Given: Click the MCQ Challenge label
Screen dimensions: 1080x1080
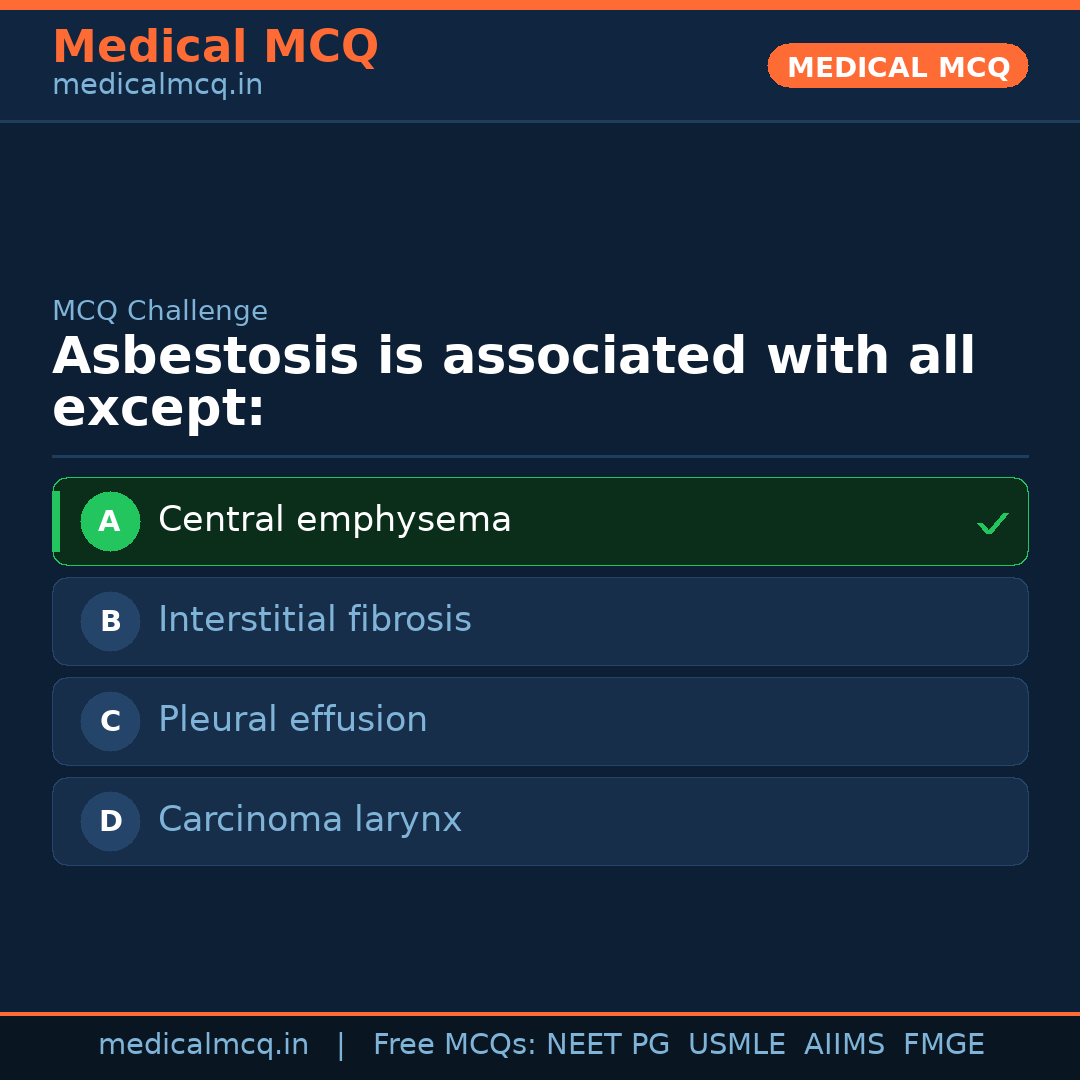Looking at the screenshot, I should point(160,311).
